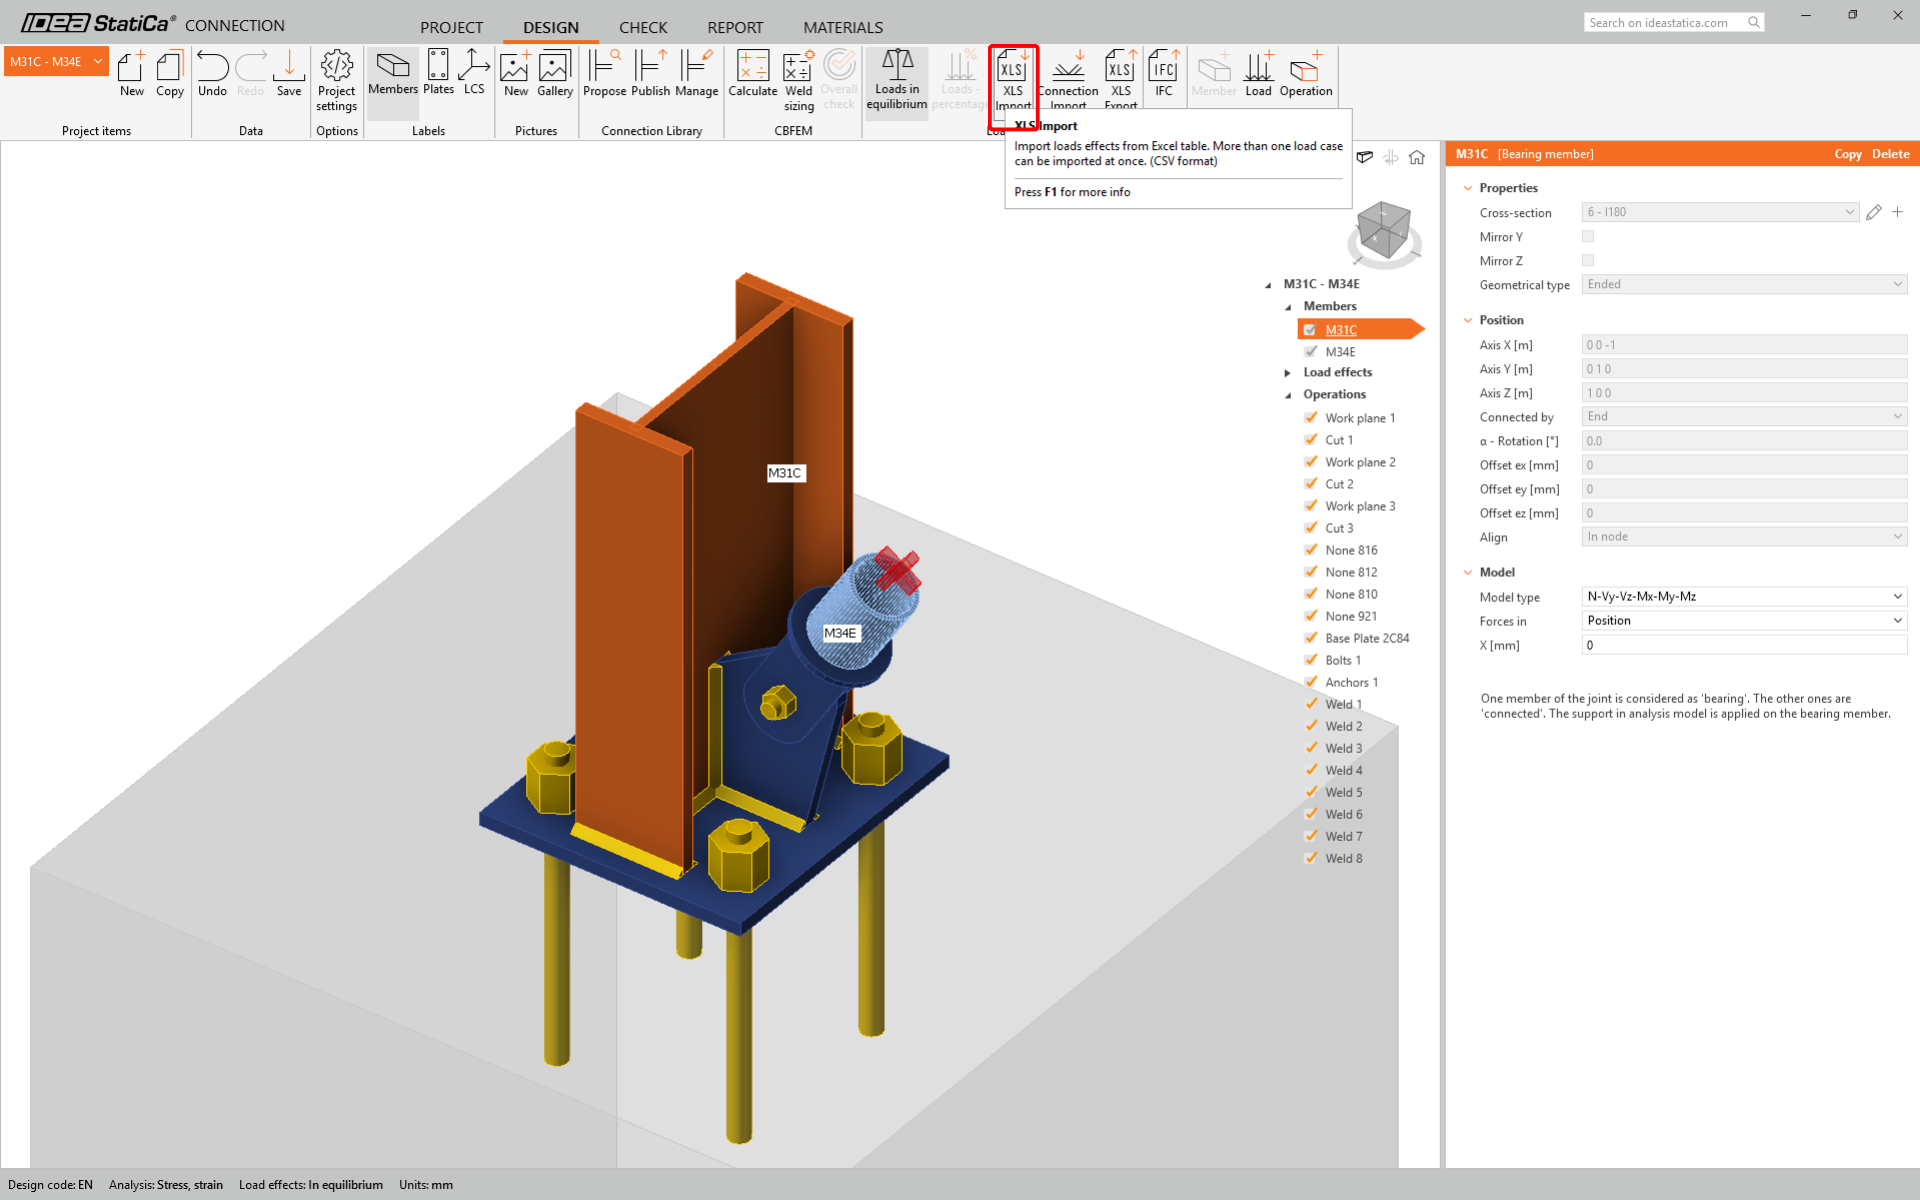Viewport: 1920px width, 1200px height.
Task: Click Delete in the M31C panel header
Action: (1890, 154)
